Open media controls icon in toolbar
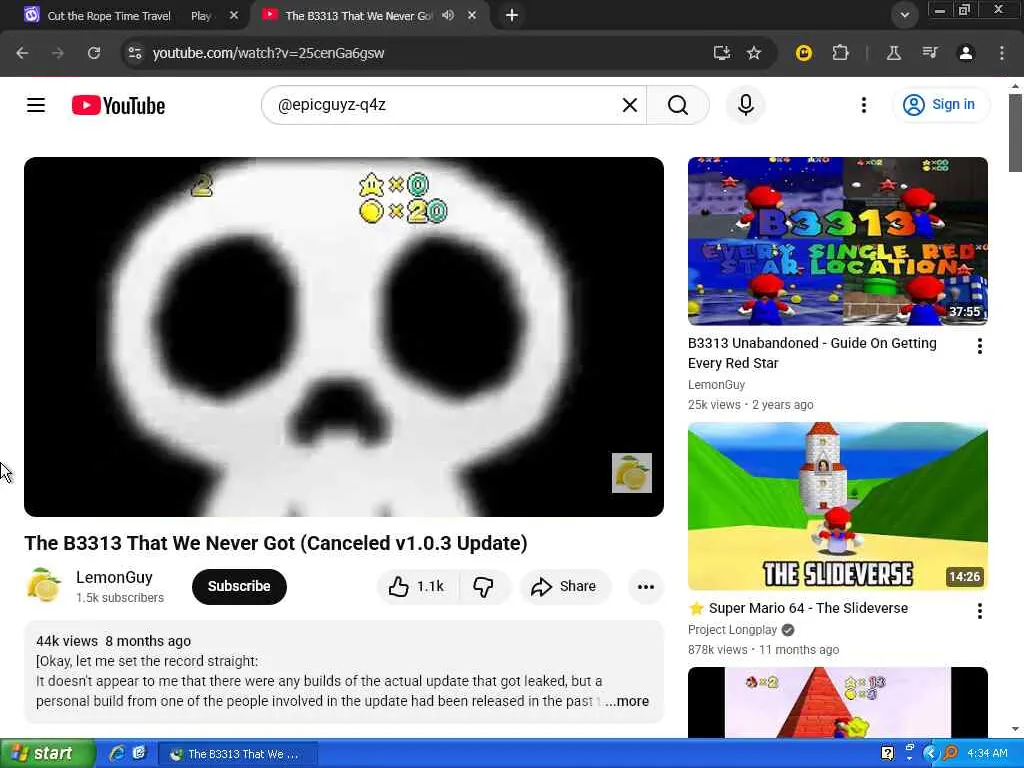Viewport: 1024px width, 768px height. (x=930, y=53)
